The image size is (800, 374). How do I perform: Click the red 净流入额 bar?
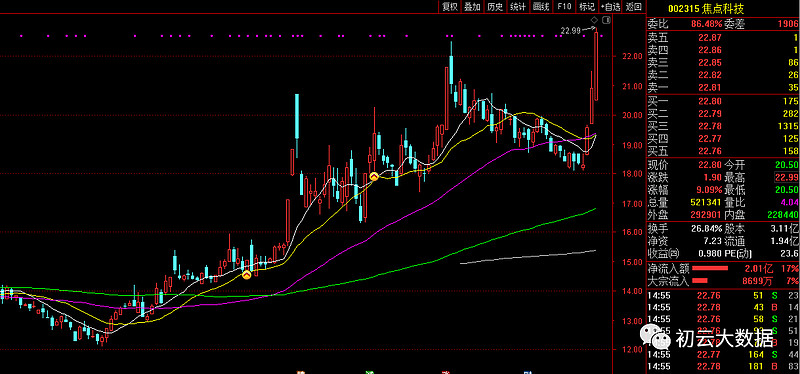coord(709,268)
